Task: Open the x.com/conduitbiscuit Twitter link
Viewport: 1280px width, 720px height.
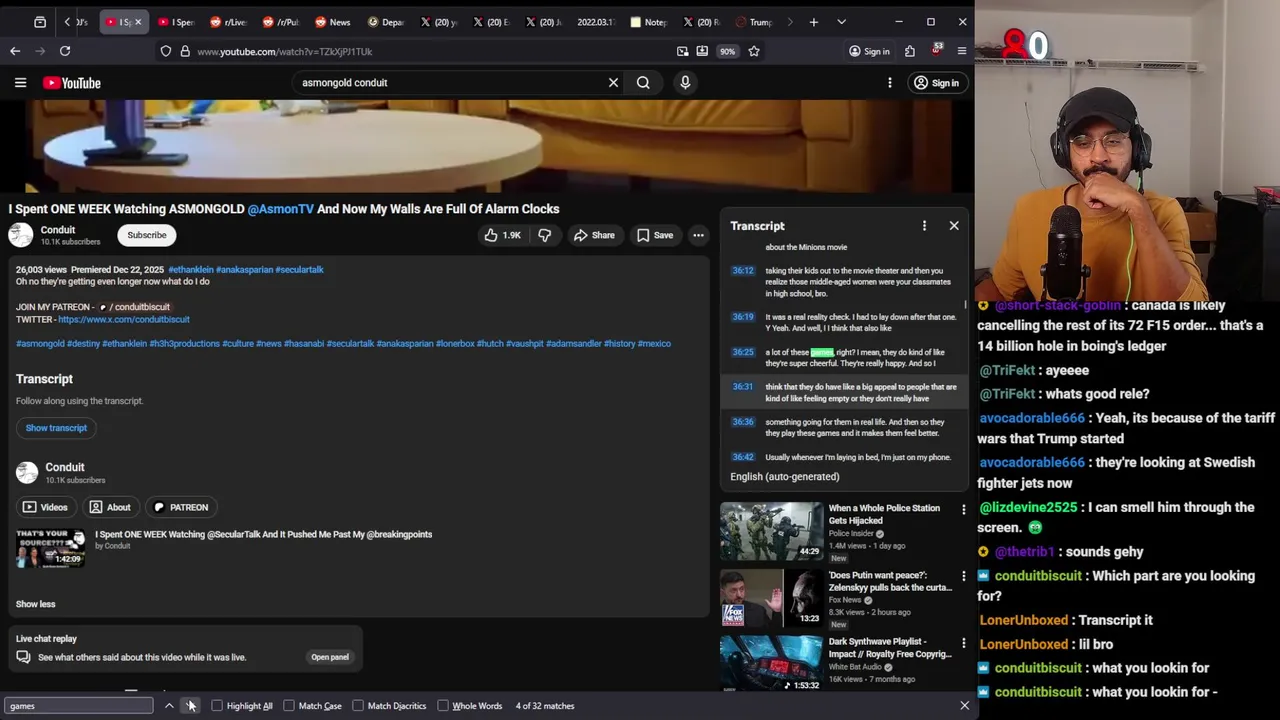Action: tap(124, 319)
